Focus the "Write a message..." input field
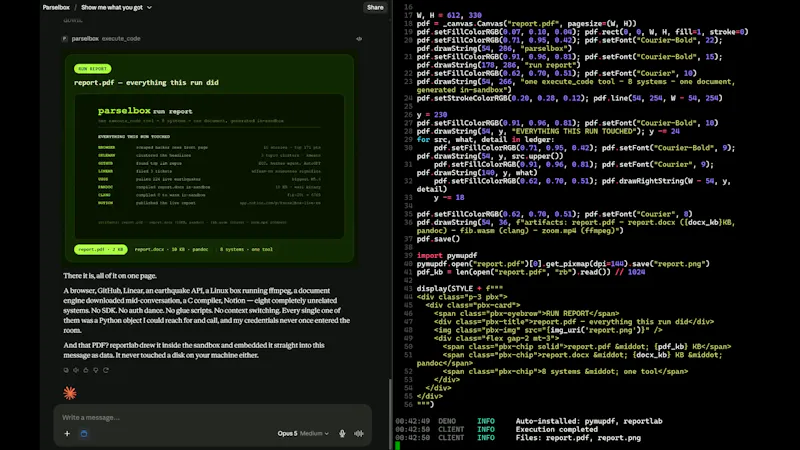Viewport: 800px width, 450px height. pyautogui.click(x=212, y=417)
